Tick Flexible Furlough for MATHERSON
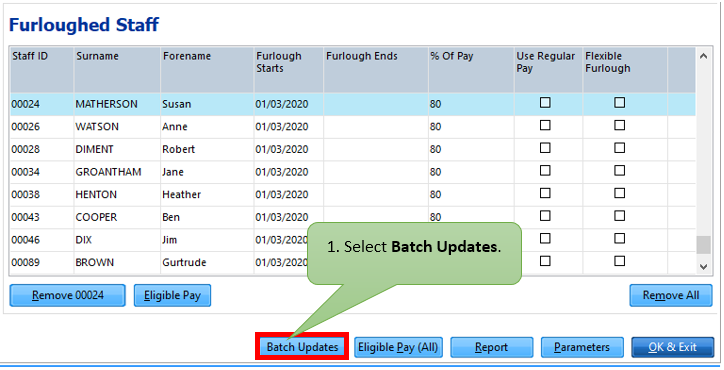Screen dimensions: 724x370 click(x=620, y=103)
